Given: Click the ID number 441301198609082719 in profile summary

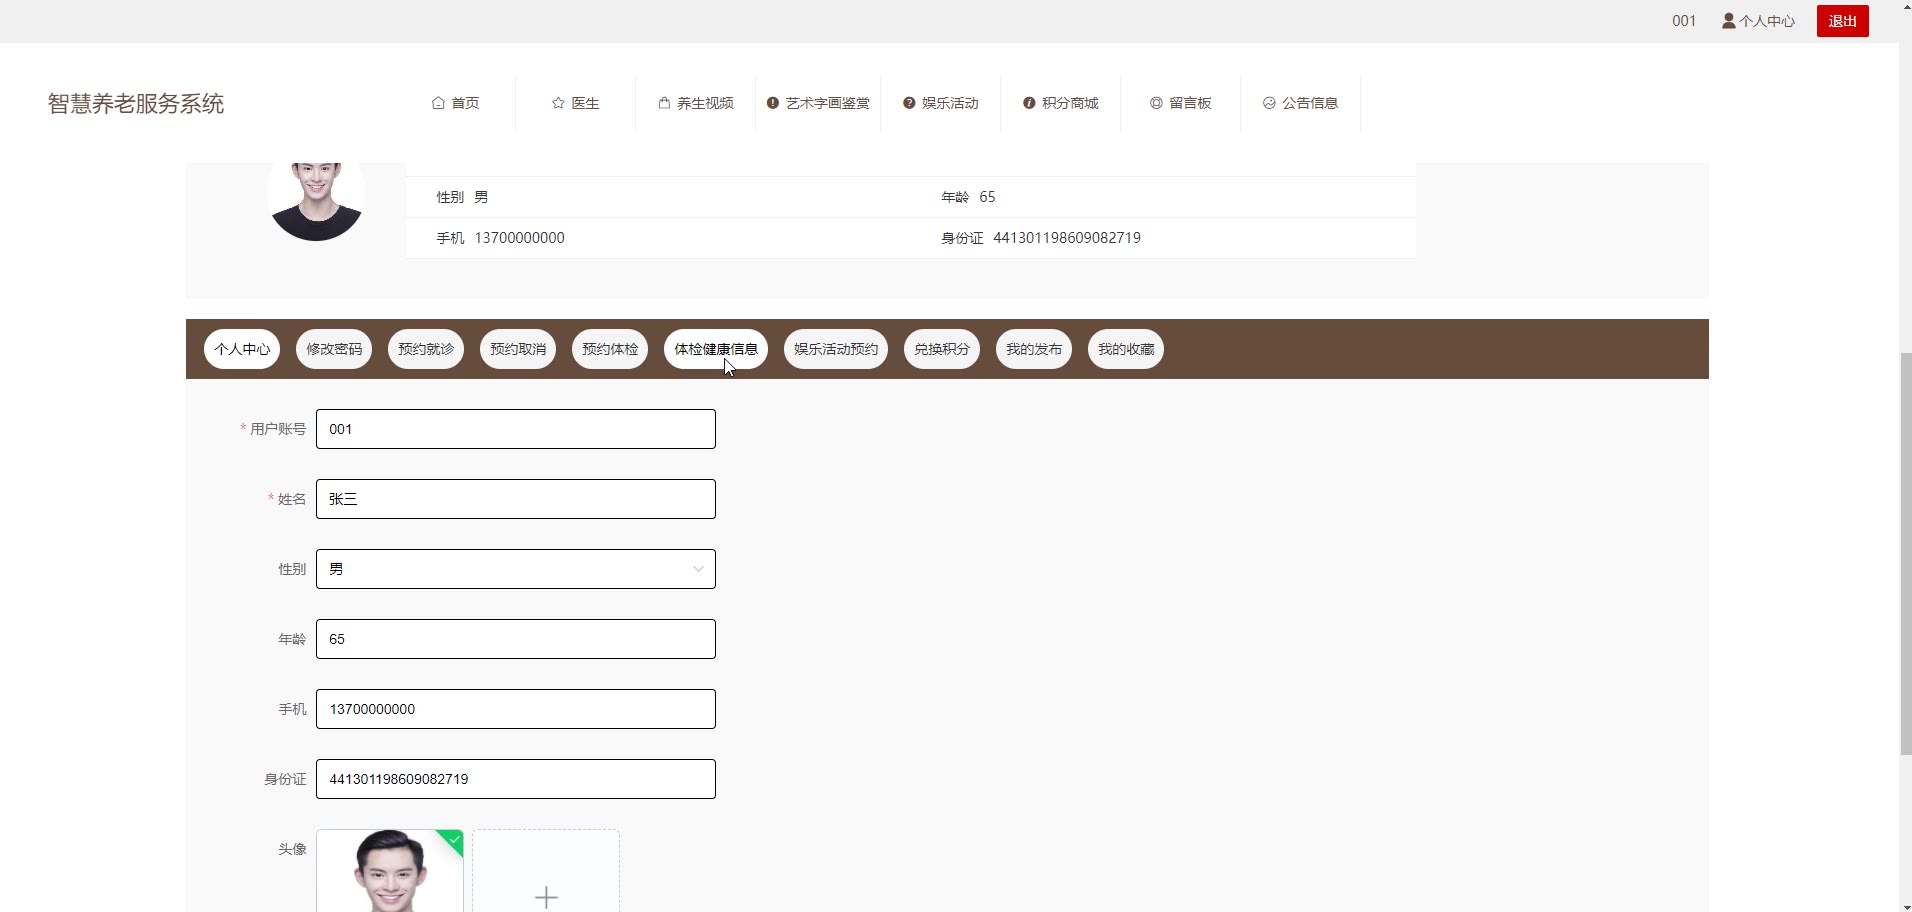Looking at the screenshot, I should 1067,238.
